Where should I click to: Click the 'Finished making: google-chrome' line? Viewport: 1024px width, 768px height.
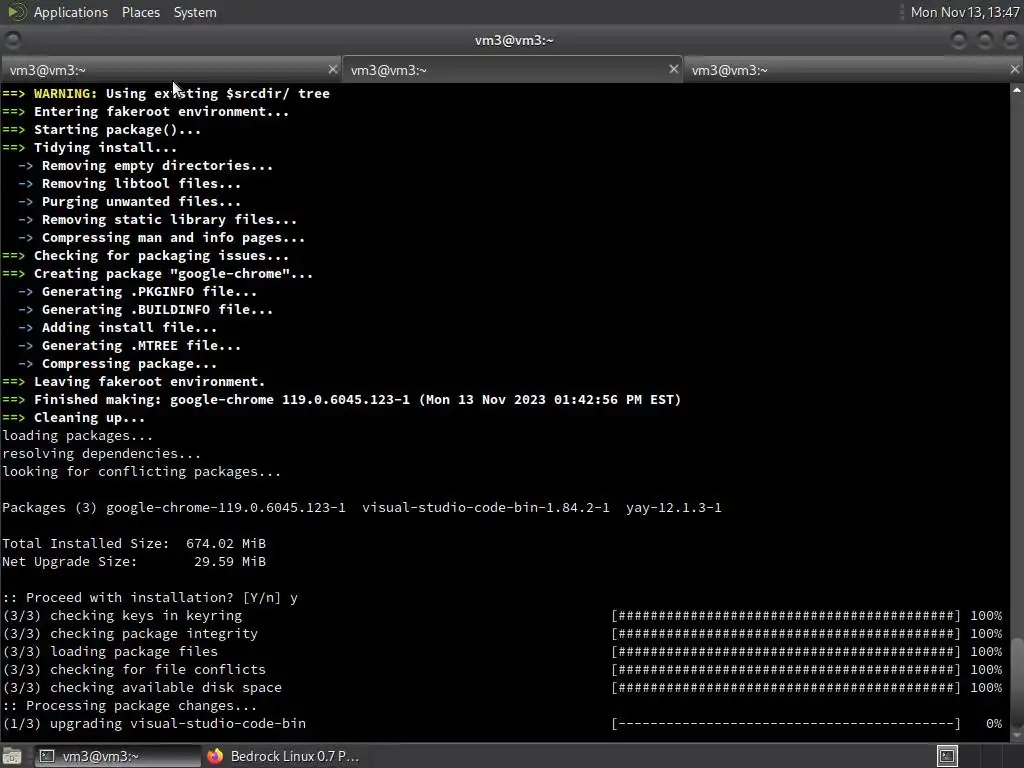point(342,400)
